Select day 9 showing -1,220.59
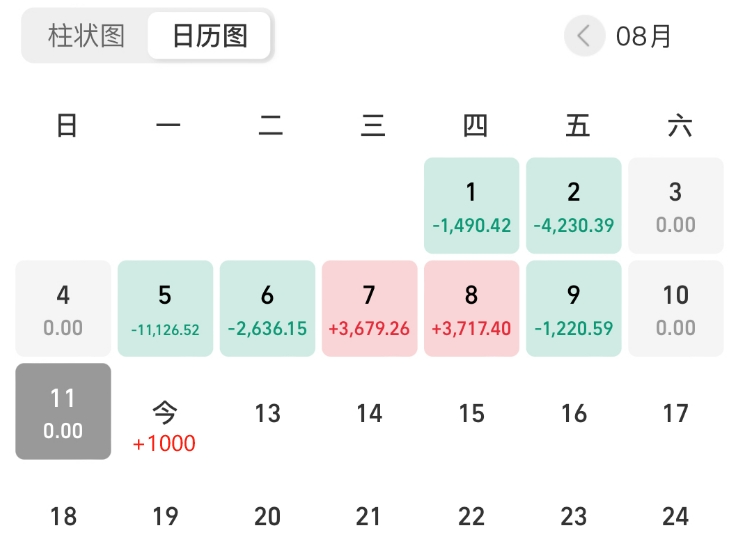The height and width of the screenshot is (538, 747). click(x=574, y=308)
